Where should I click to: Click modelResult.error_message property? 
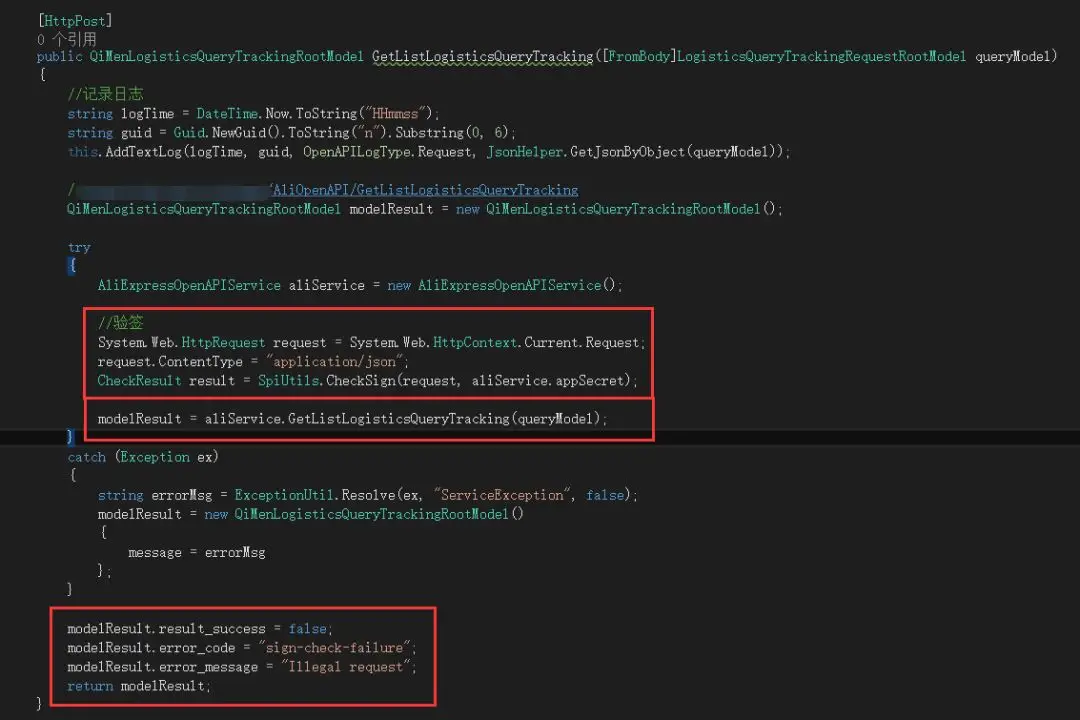pyautogui.click(x=163, y=667)
